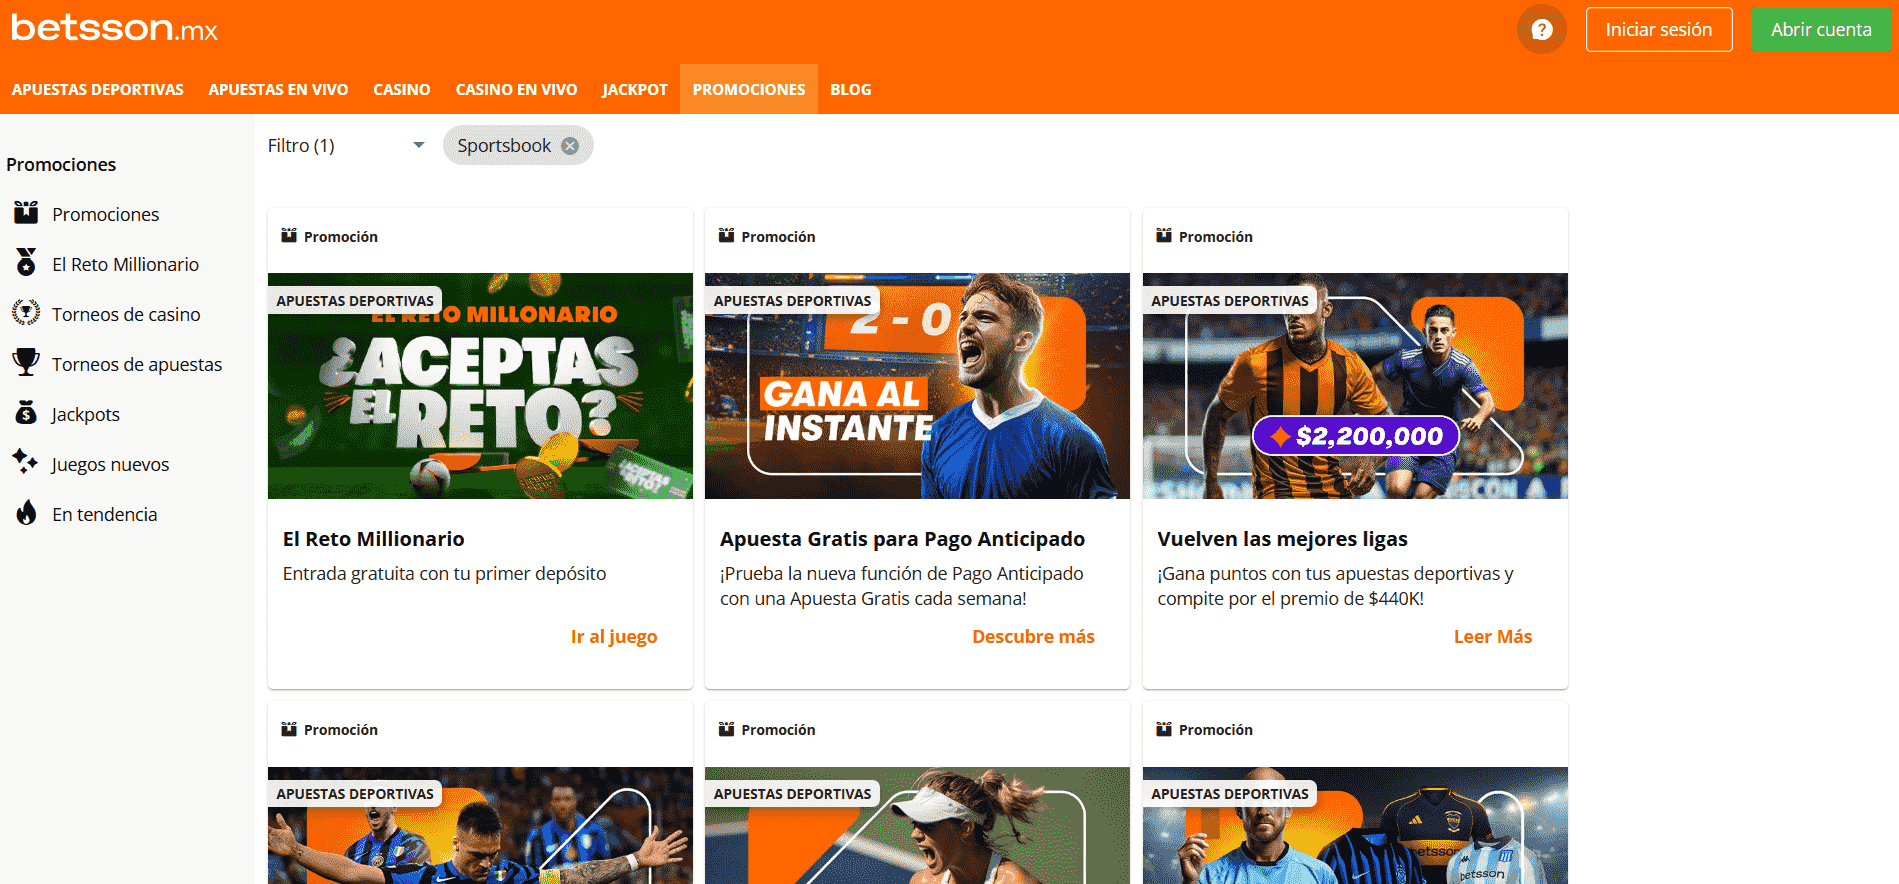This screenshot has height=884, width=1899.
Task: Expand the Filtro (1) dropdown
Action: [x=346, y=146]
